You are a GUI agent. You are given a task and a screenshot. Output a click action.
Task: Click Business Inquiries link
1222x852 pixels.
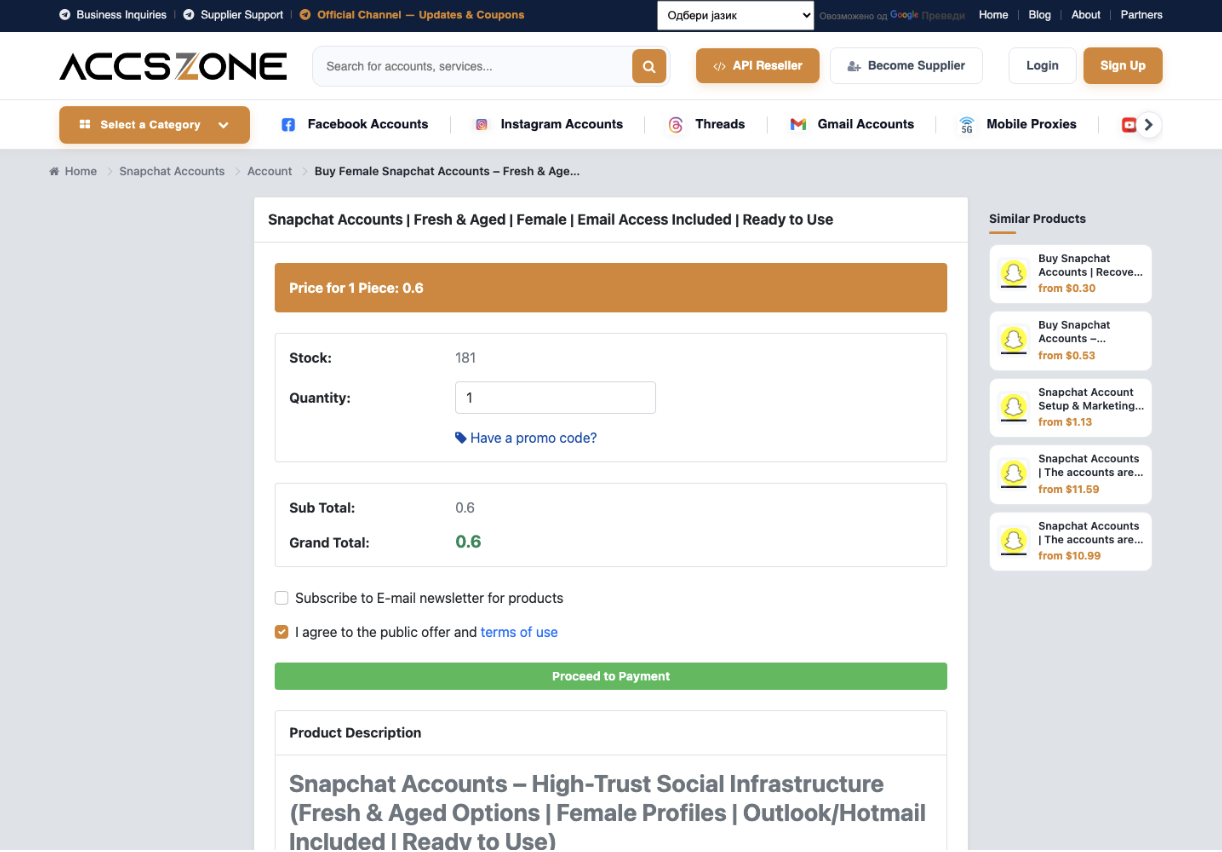113,15
